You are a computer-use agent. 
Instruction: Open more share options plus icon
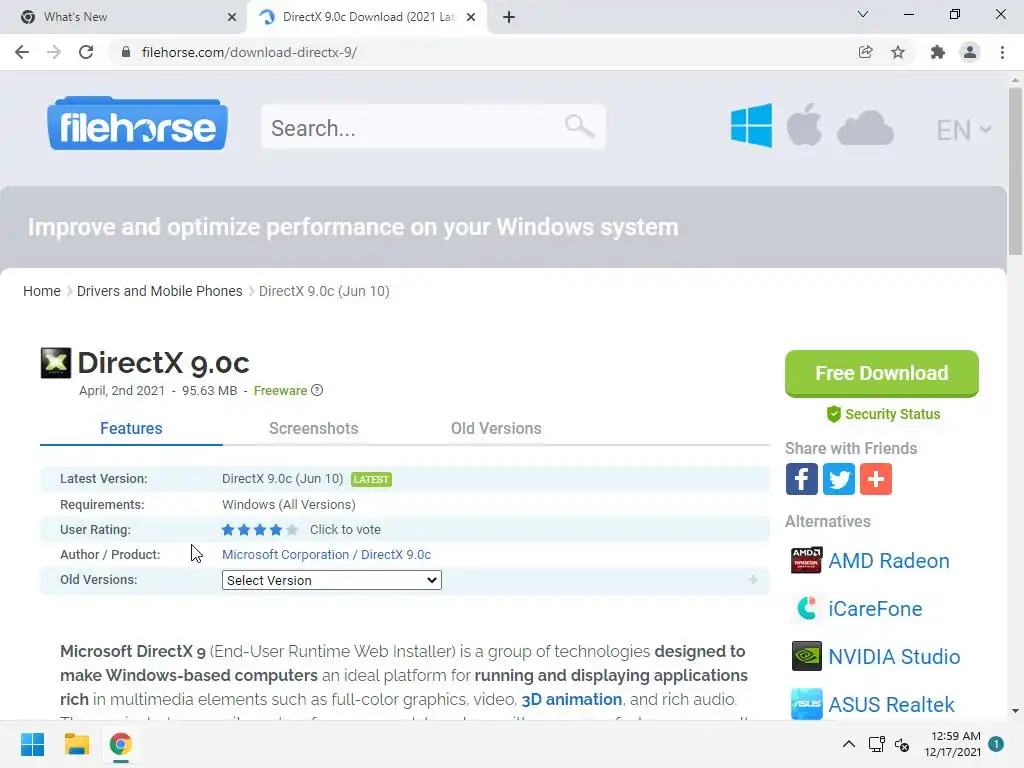[x=876, y=479]
